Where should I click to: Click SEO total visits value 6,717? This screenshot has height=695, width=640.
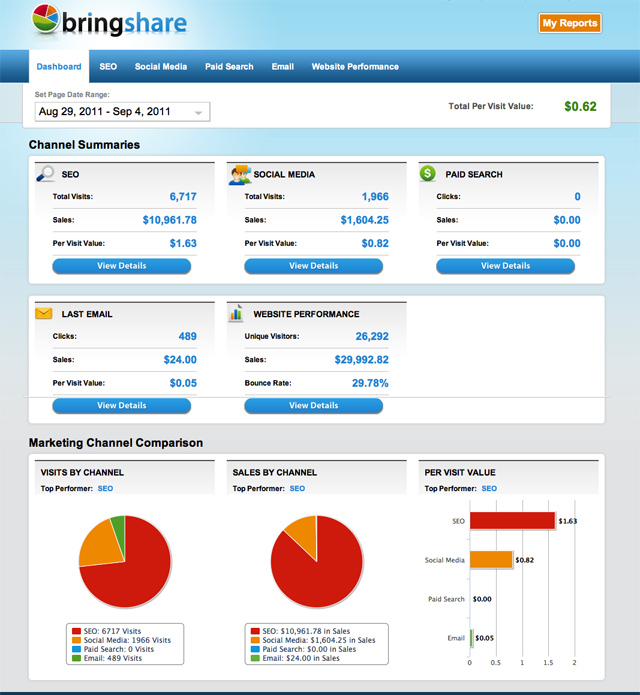point(183,197)
